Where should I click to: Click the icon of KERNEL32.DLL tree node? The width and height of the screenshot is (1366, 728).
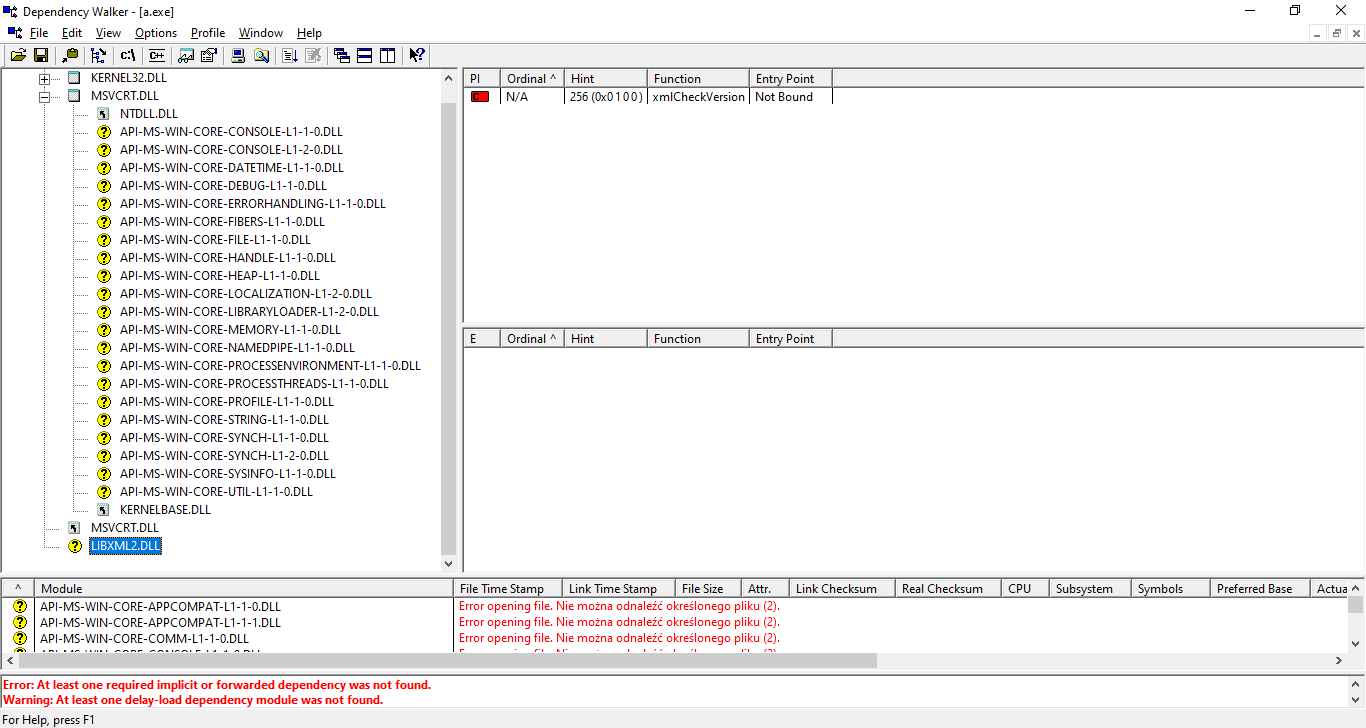74,78
